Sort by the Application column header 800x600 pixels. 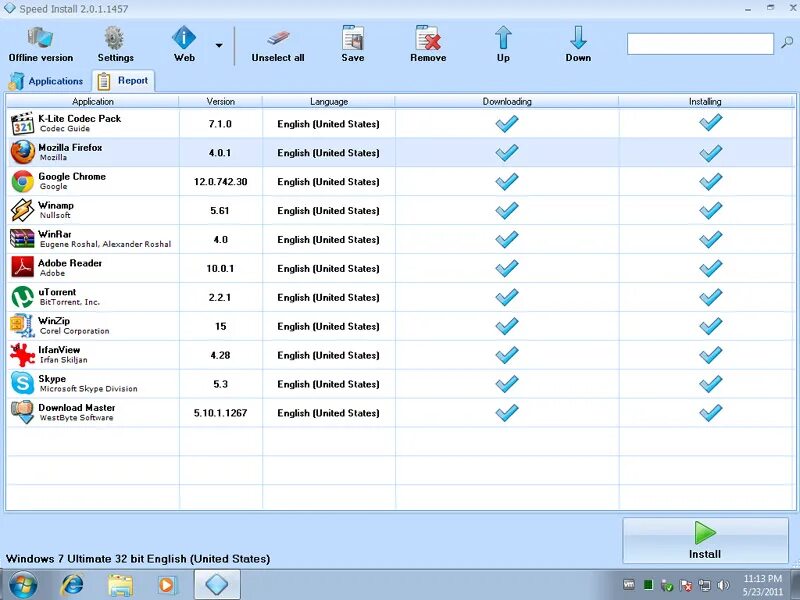click(x=93, y=102)
